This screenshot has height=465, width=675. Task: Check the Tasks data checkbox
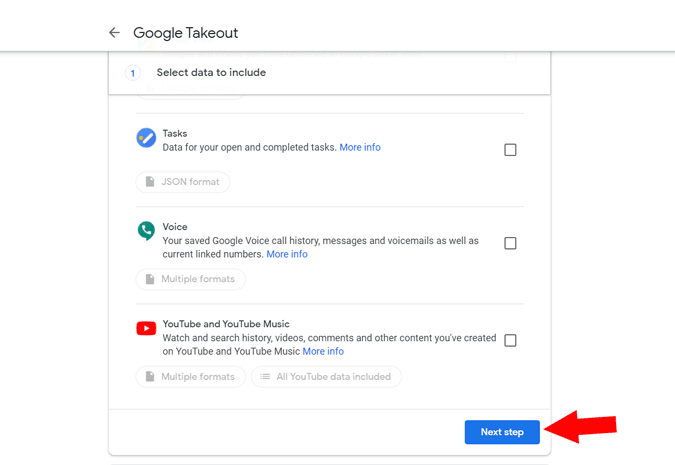(x=510, y=150)
